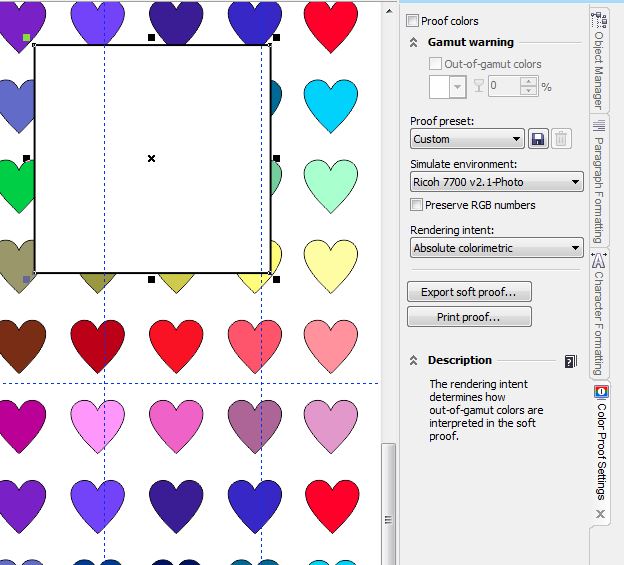Enable the Proof colors checkbox
This screenshot has height=565, width=624.
tap(412, 20)
